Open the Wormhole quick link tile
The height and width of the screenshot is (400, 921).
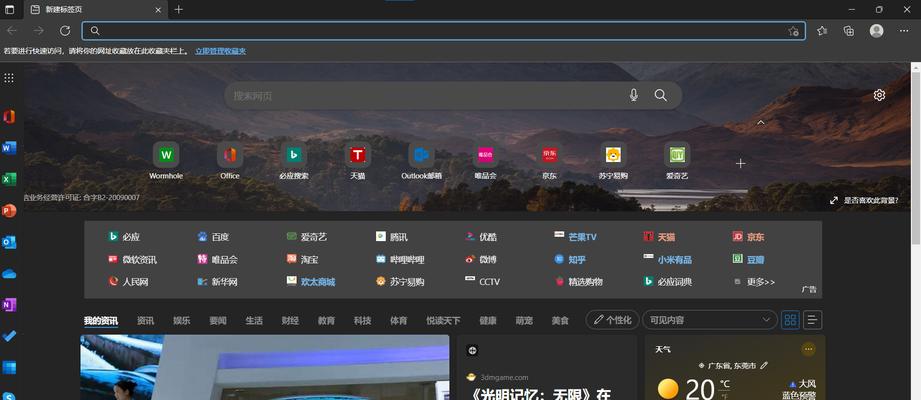tap(166, 161)
